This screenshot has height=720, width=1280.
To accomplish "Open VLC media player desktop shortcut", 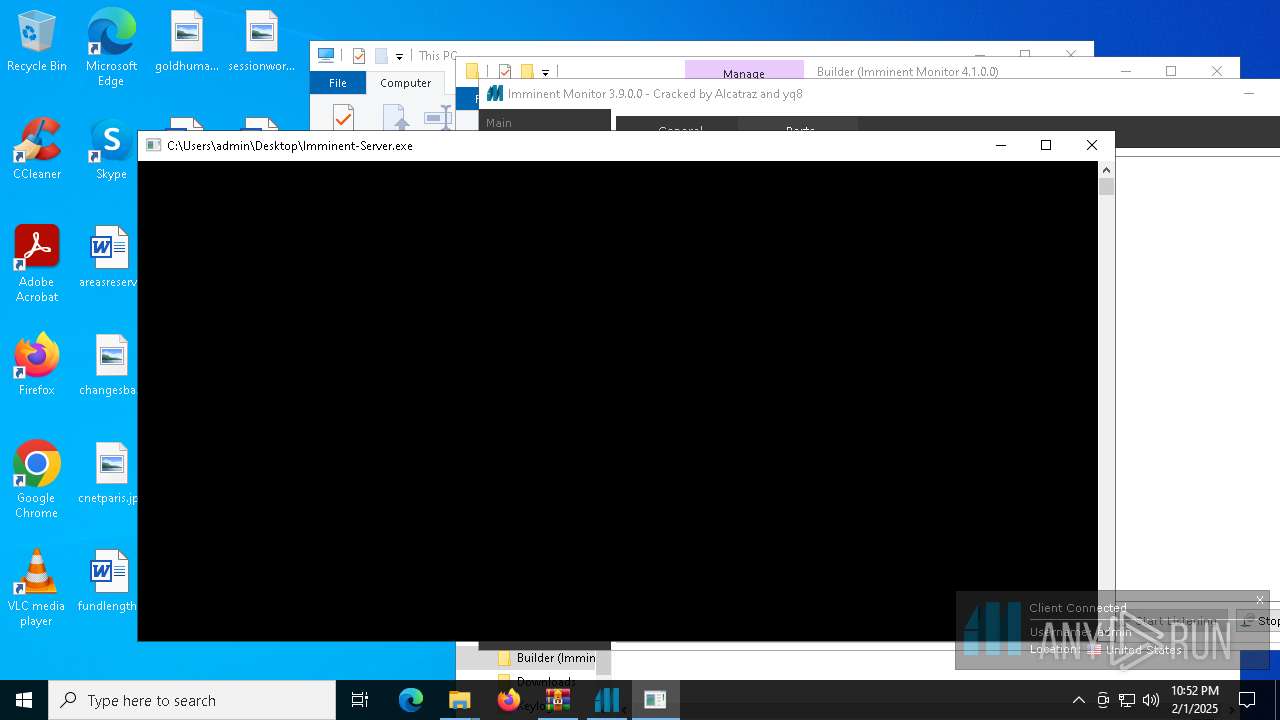I will 36,588.
